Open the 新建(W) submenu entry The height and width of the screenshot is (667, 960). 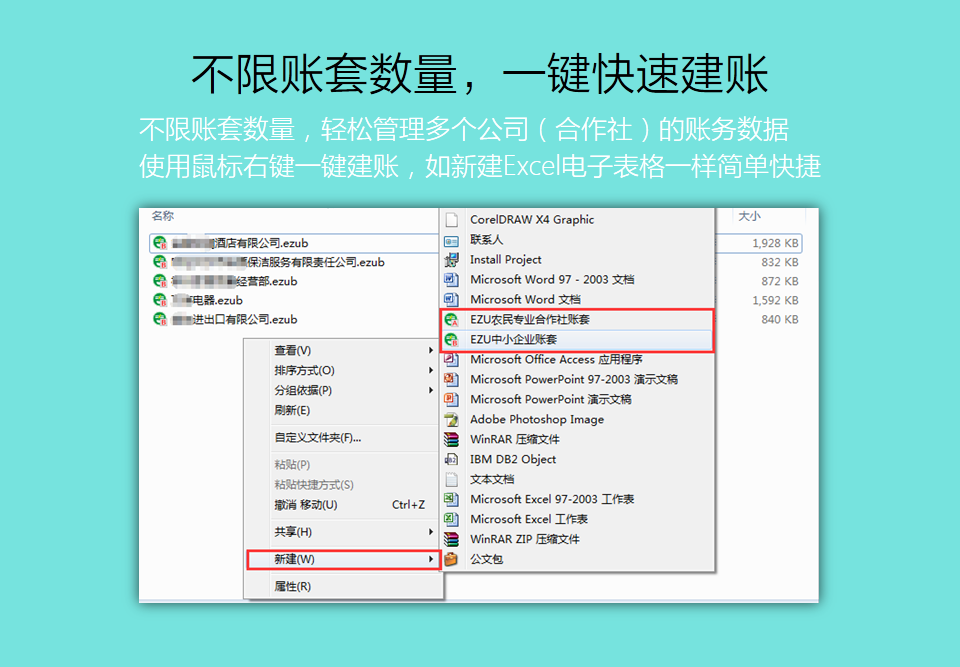(343, 559)
